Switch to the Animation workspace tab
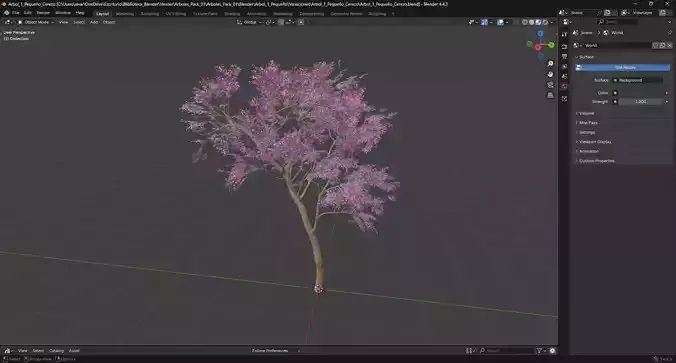The image size is (676, 363). [257, 14]
